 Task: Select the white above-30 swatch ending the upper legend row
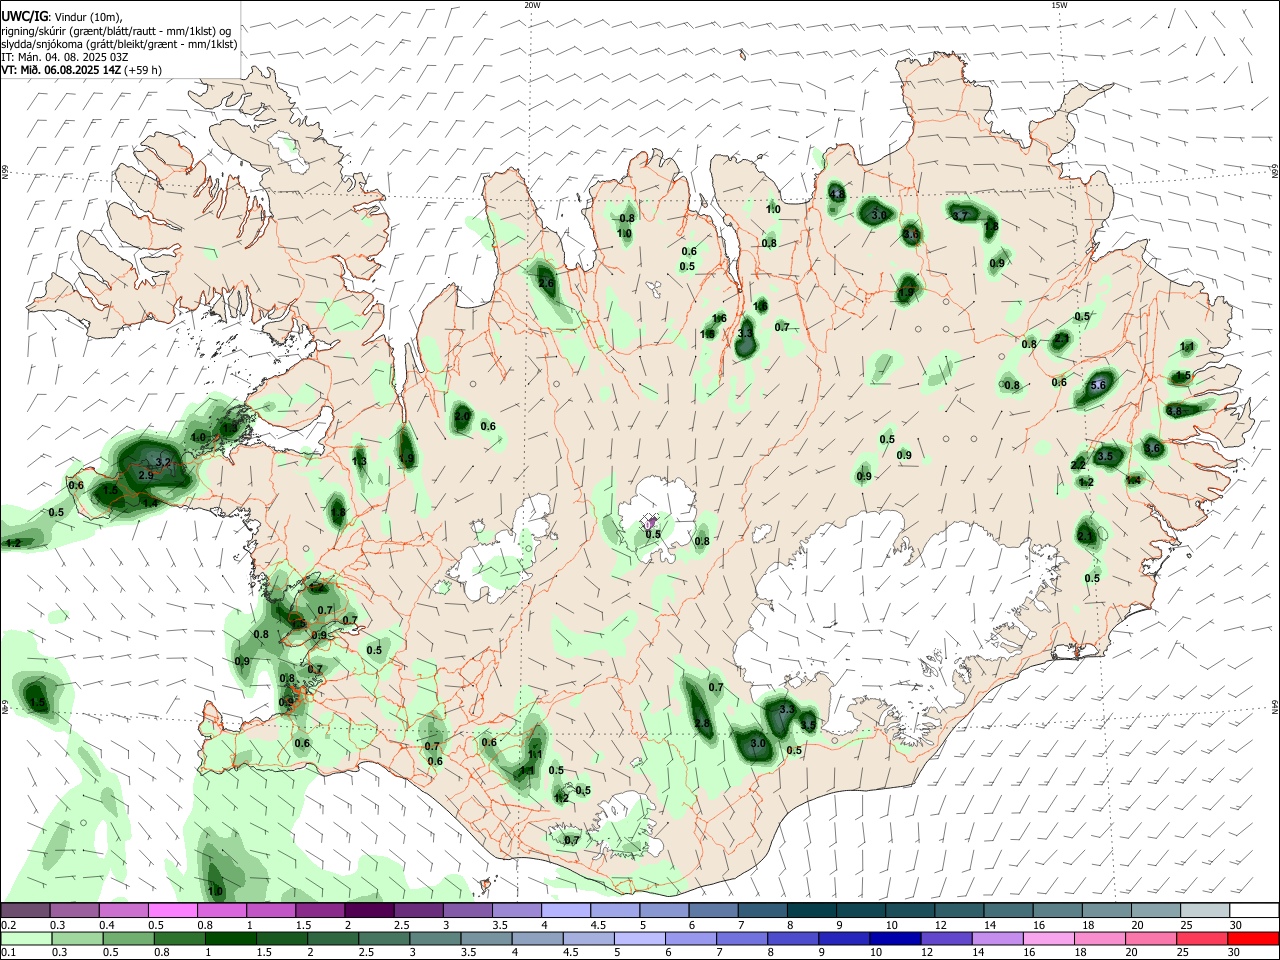click(1253, 911)
